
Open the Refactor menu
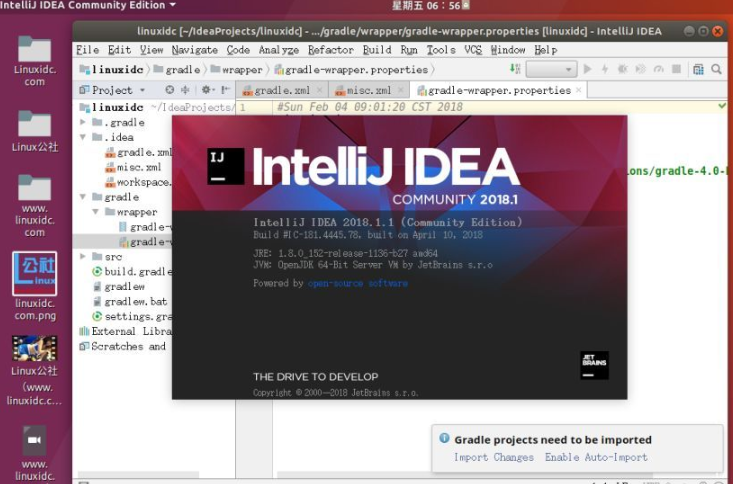(331, 50)
